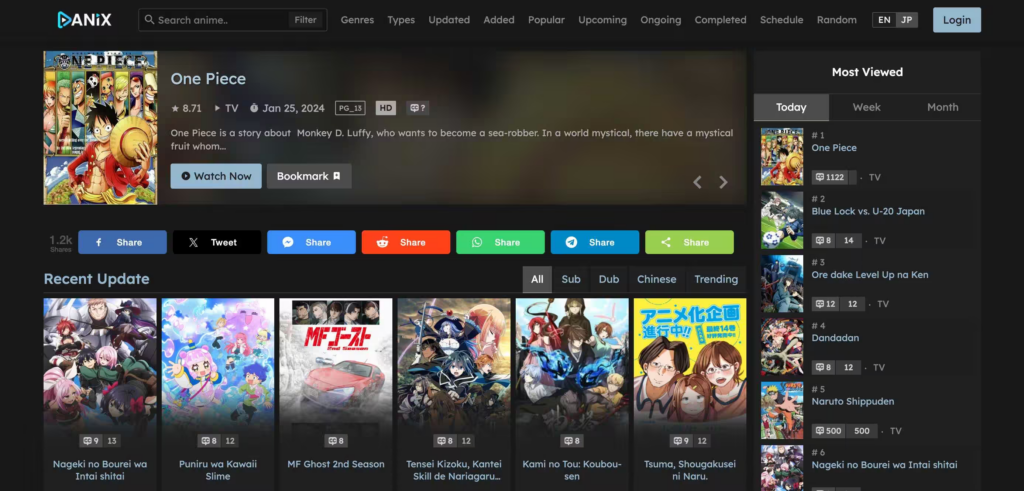Image resolution: width=1024 pixels, height=491 pixels.
Task: Click Recent Update heading
Action: (x=97, y=279)
